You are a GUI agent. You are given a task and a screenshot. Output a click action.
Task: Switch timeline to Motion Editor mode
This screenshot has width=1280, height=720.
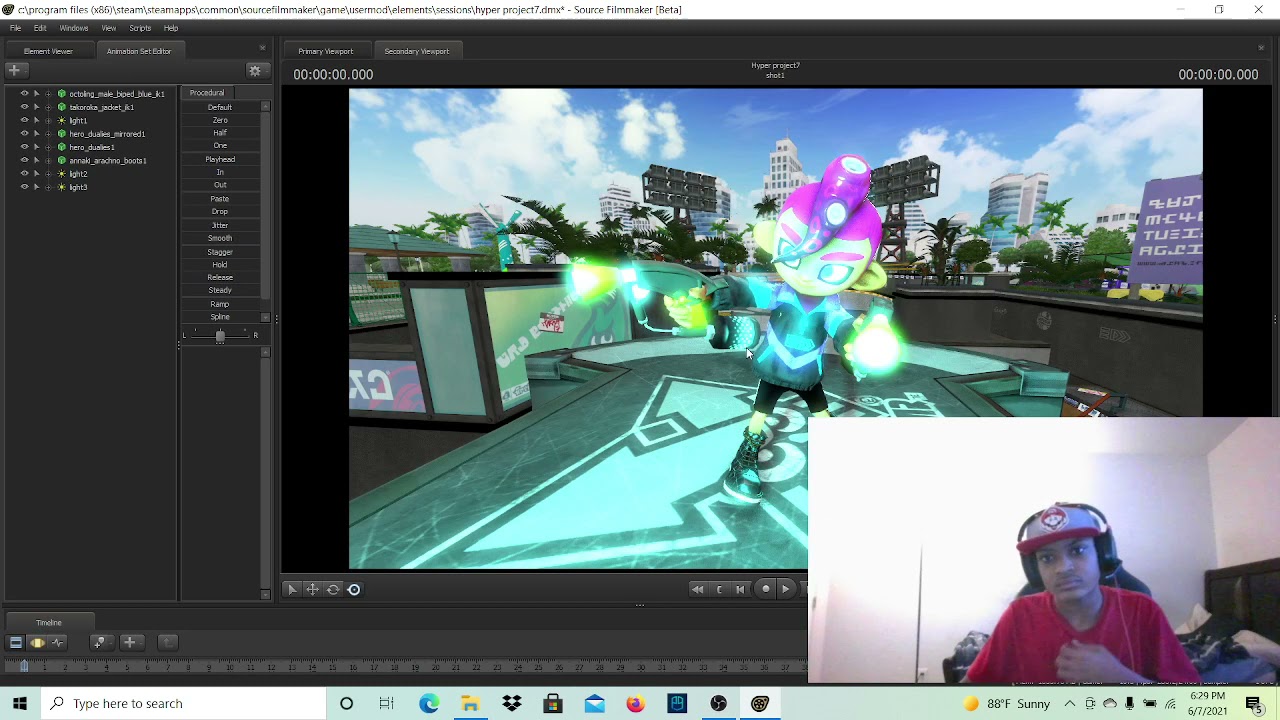(37, 643)
